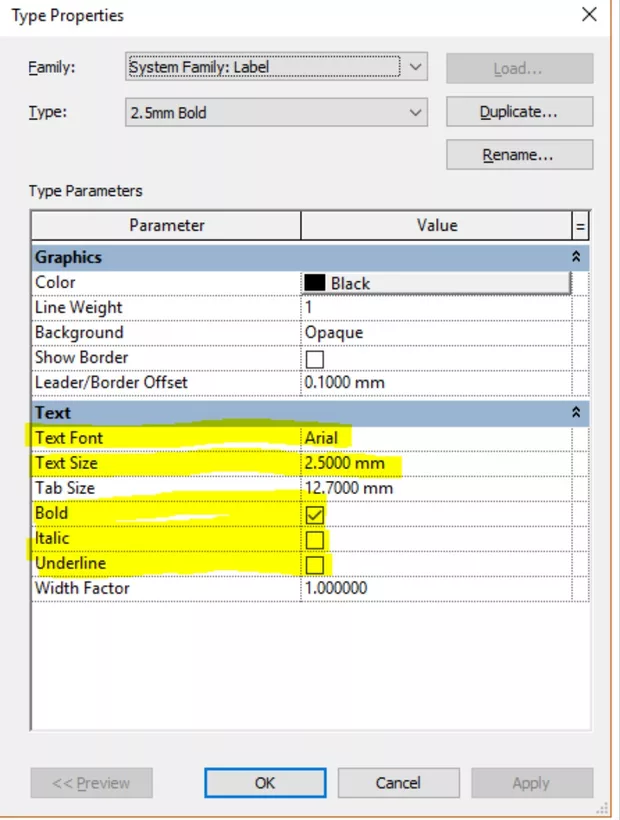Click the Rename button
620x820 pixels.
tap(520, 155)
